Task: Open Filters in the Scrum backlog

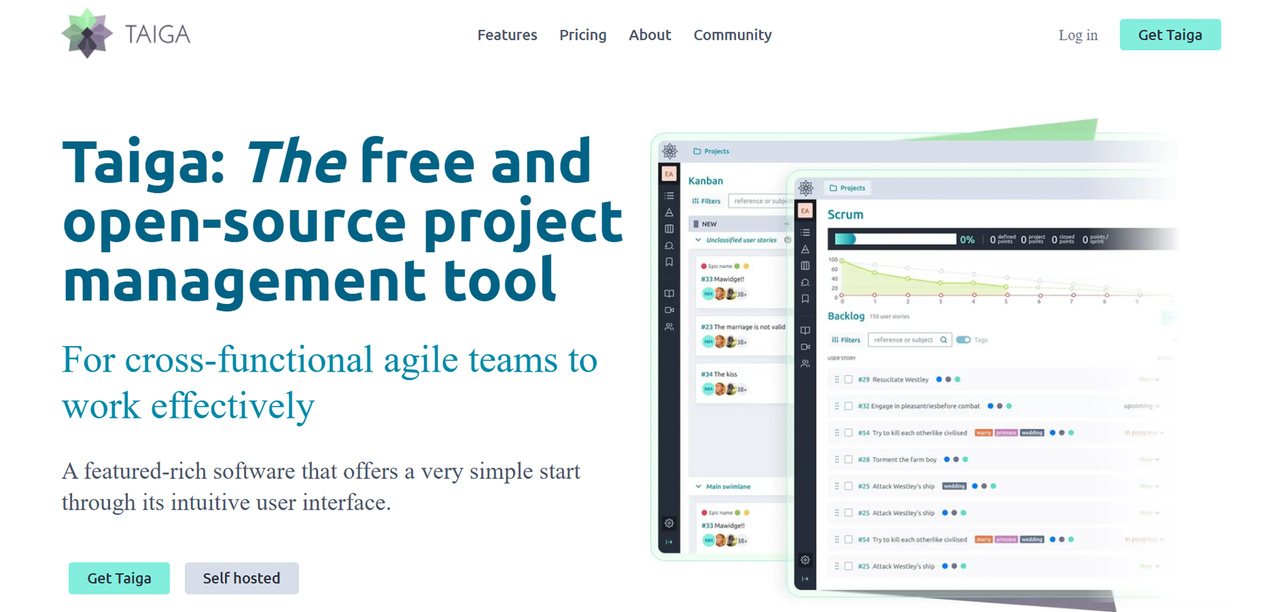Action: coord(845,340)
